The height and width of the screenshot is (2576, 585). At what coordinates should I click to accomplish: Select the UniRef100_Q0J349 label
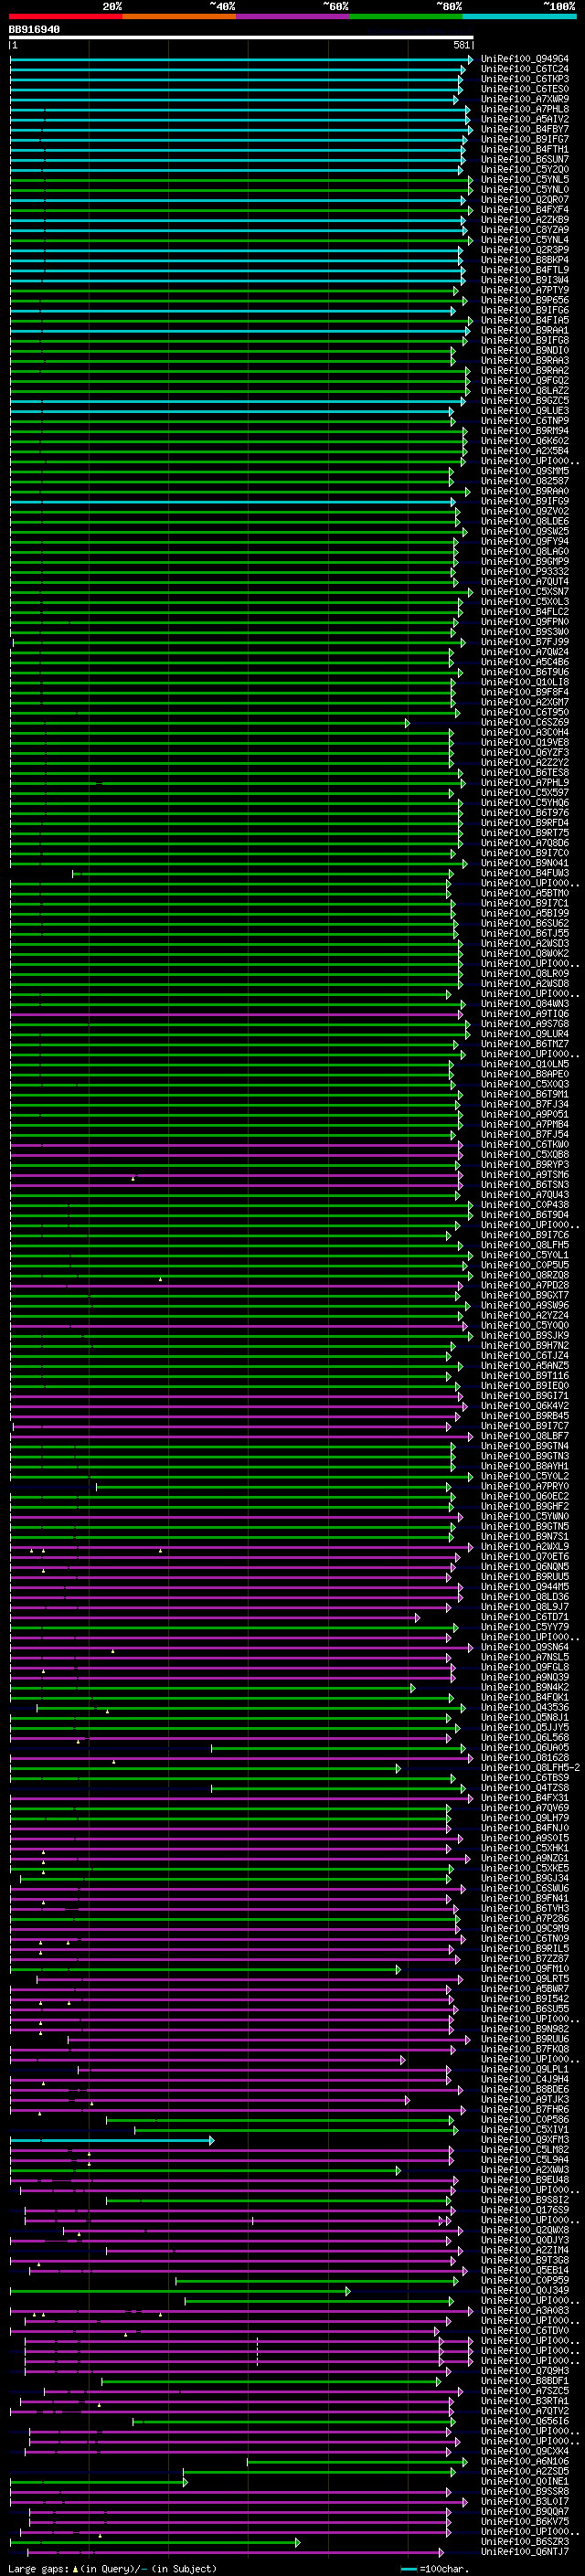click(x=525, y=2290)
